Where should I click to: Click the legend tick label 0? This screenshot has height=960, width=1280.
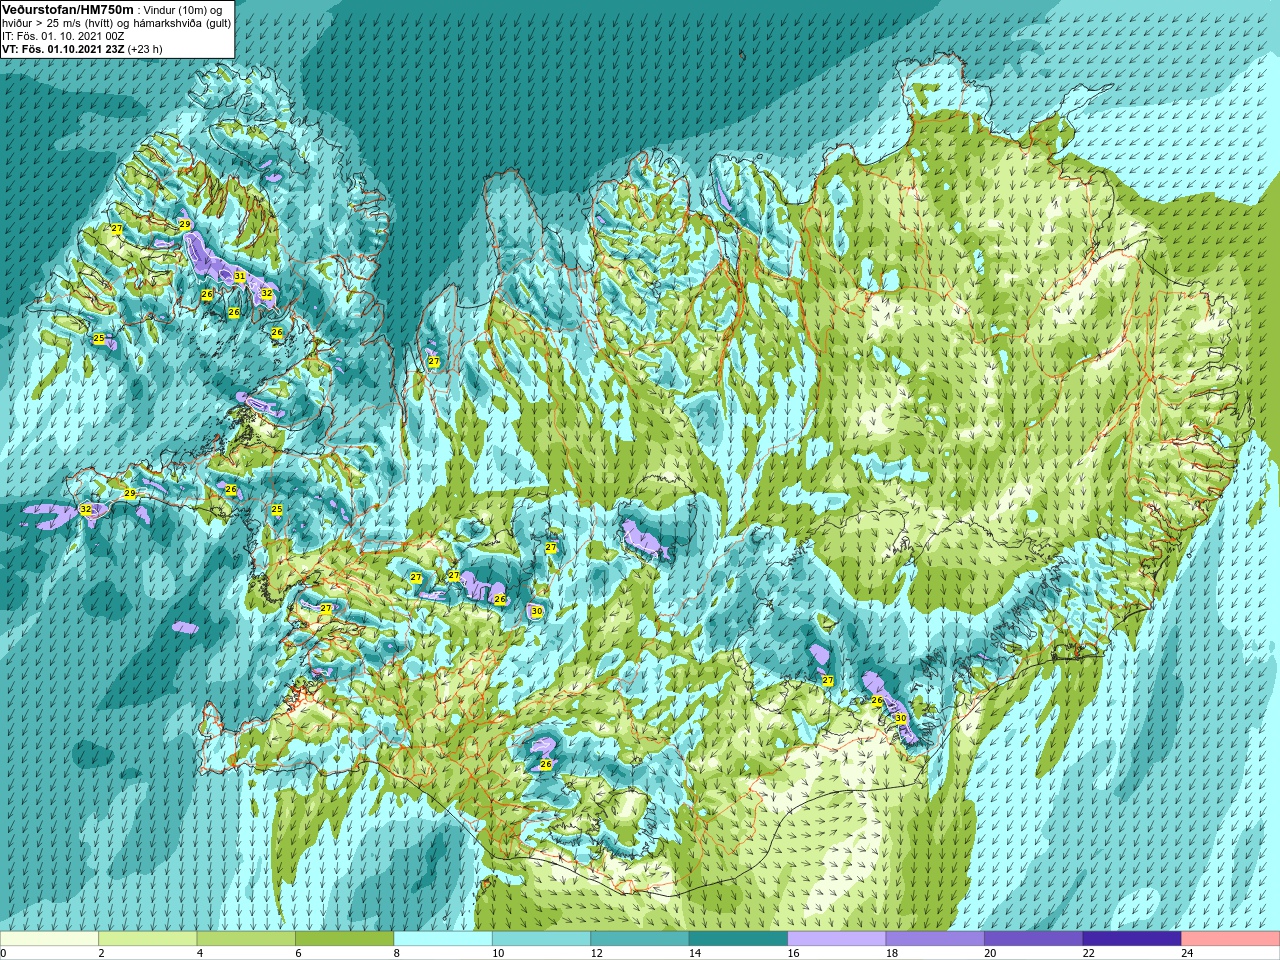click(x=3, y=954)
